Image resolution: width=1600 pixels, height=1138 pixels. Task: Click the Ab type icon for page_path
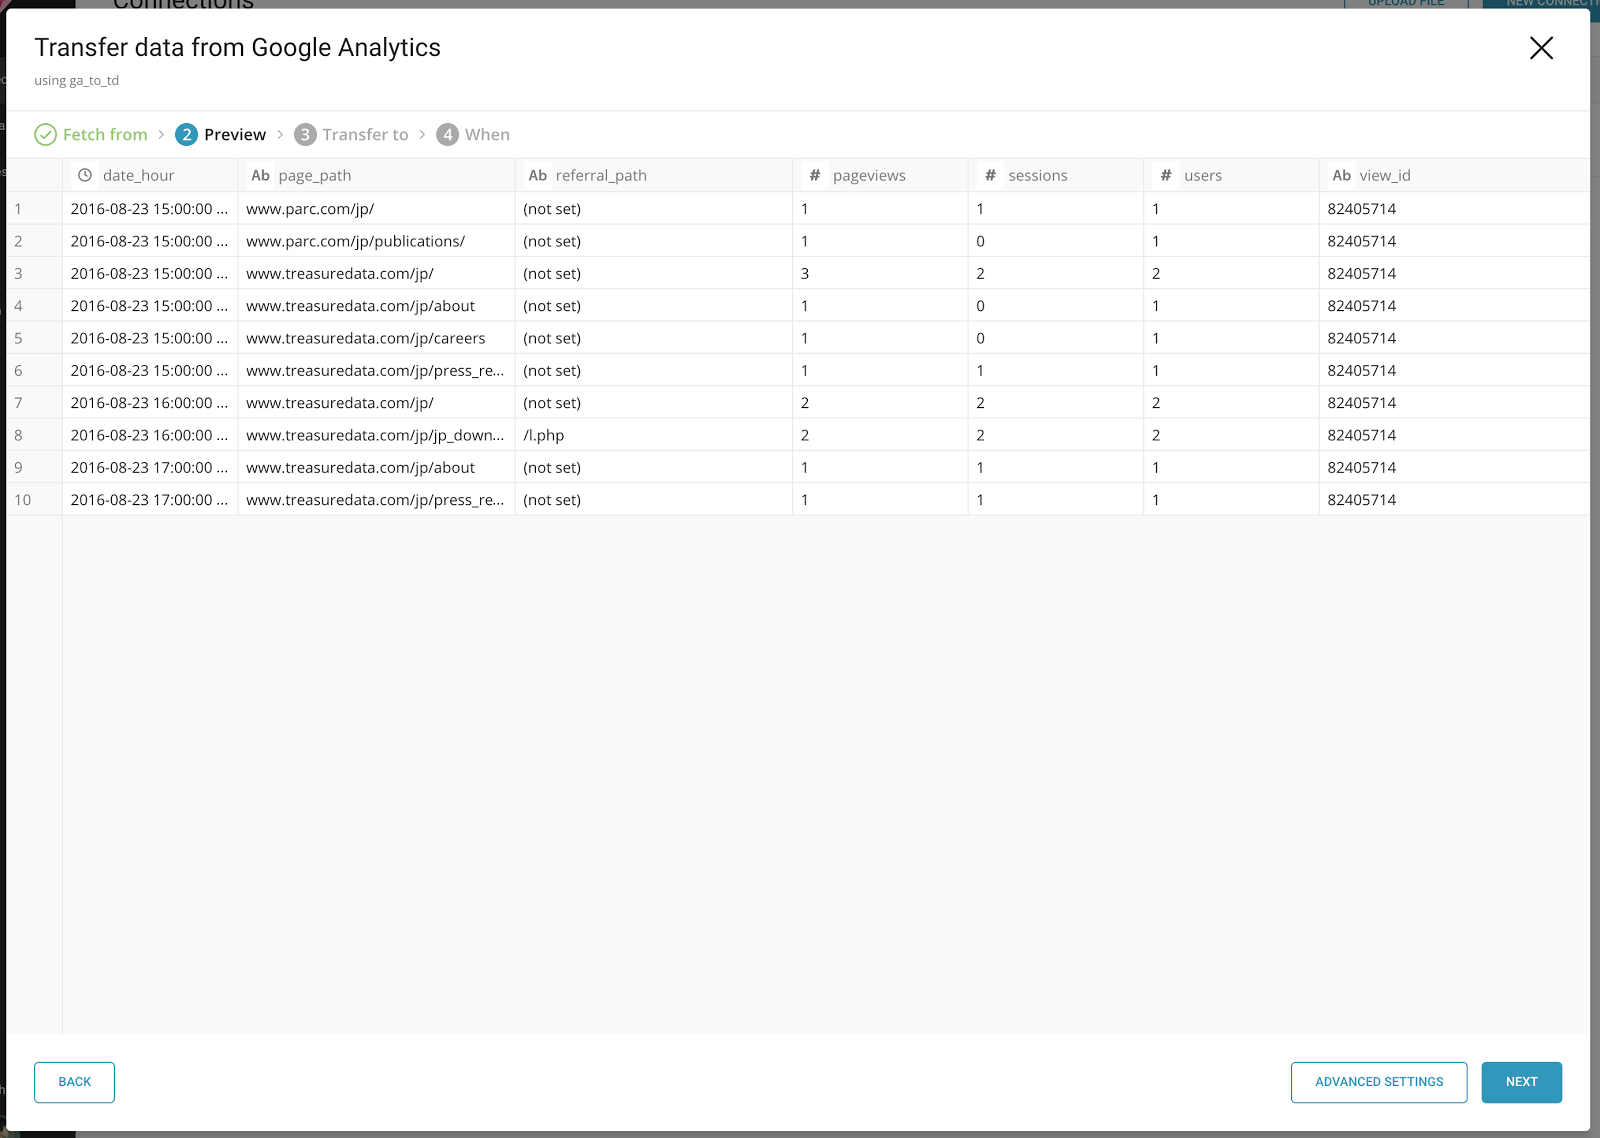tap(260, 175)
